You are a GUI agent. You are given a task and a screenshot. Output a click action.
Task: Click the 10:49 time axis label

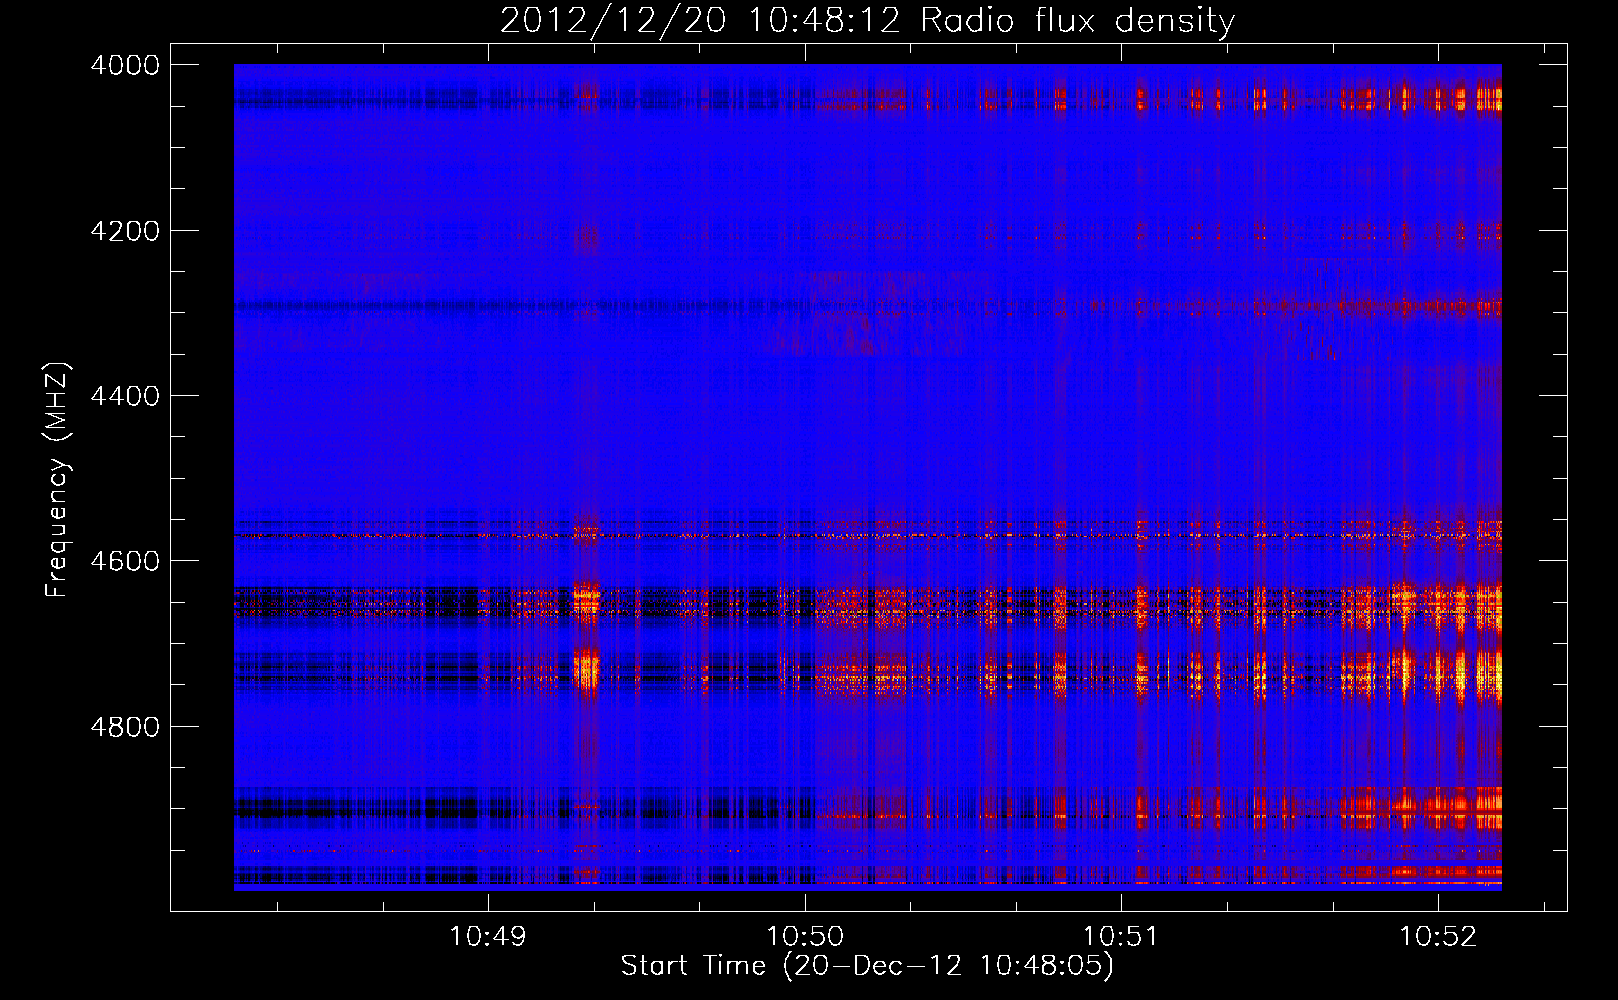(488, 937)
